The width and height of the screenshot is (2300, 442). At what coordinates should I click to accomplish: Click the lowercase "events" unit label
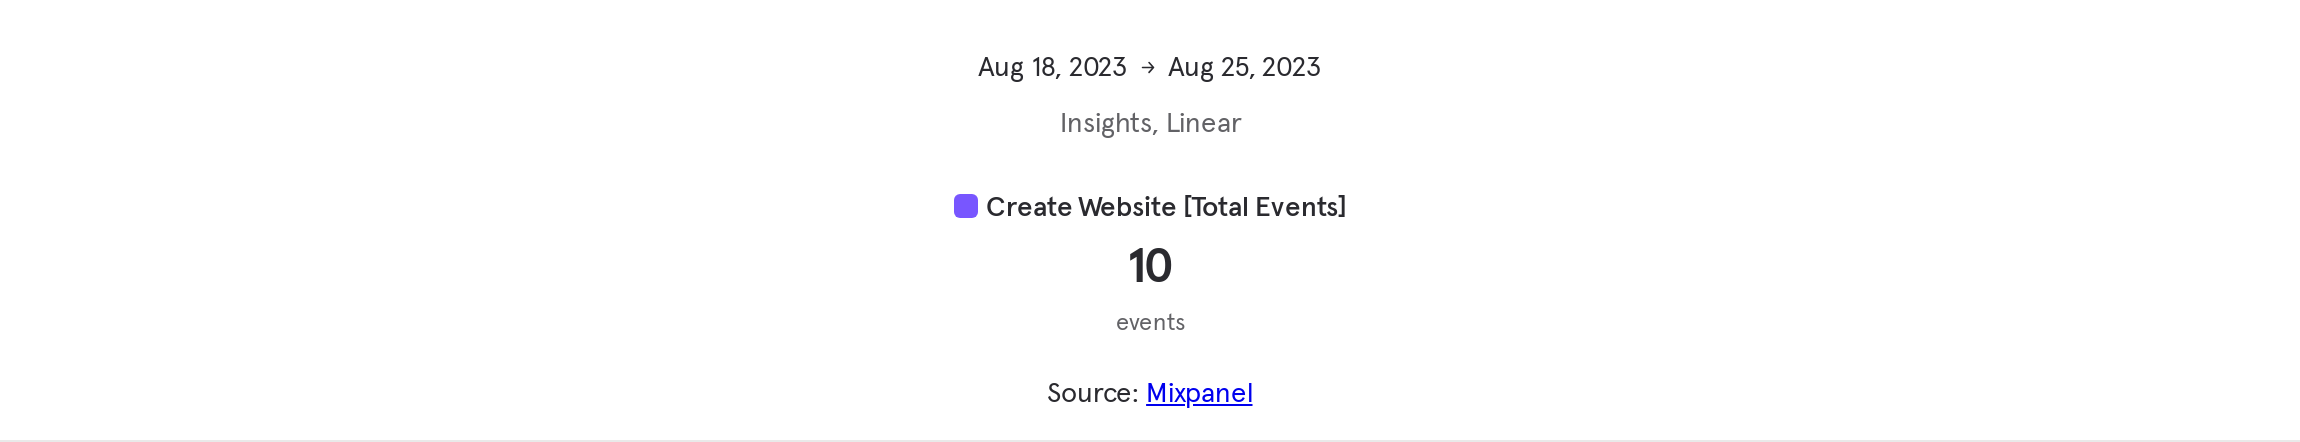pos(1150,322)
